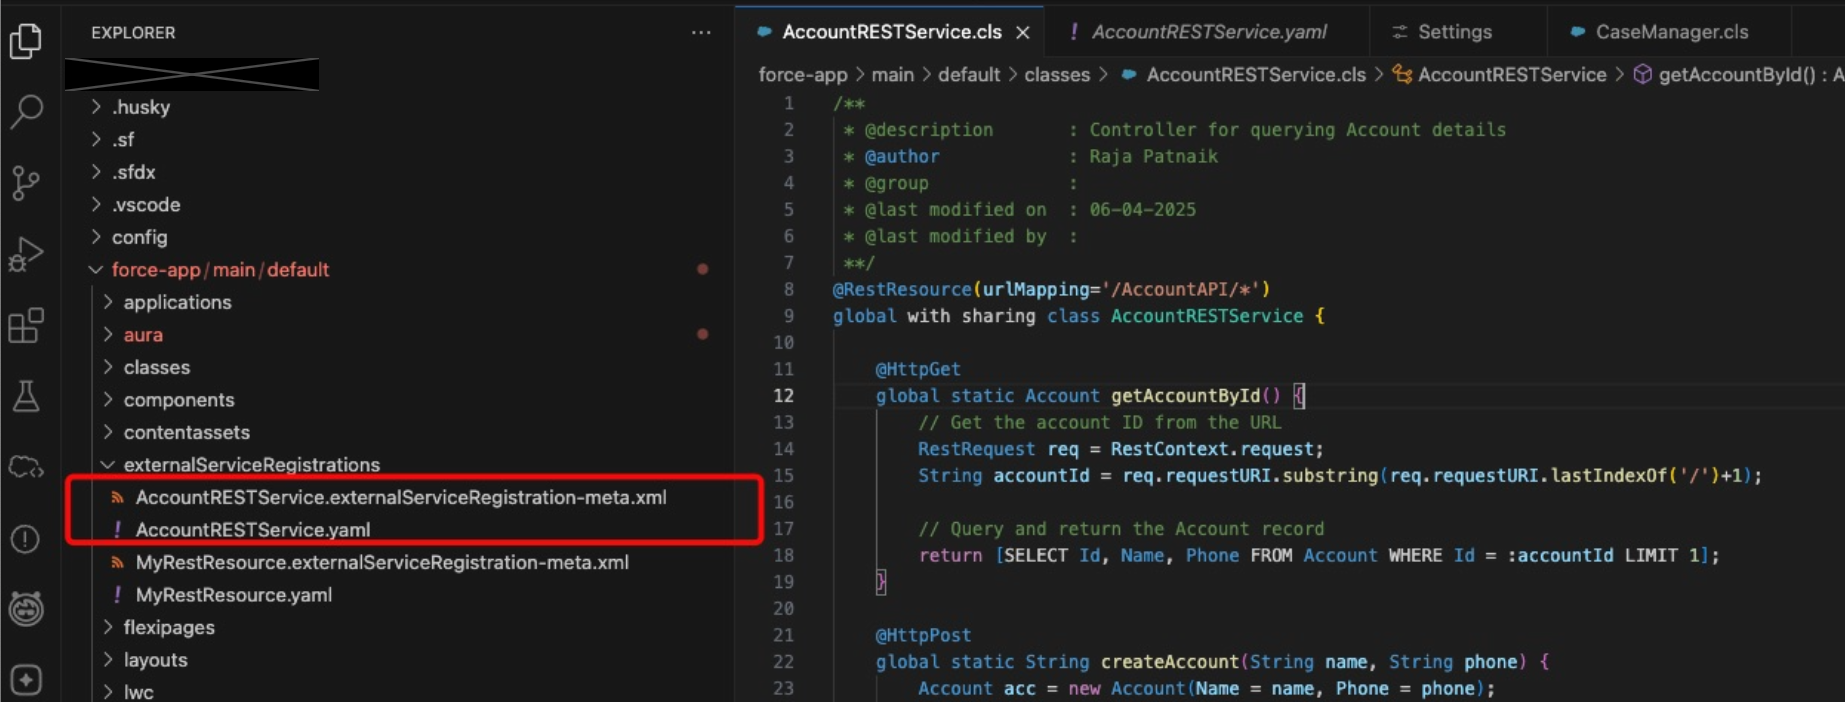Open Source Control view in activity bar
The image size is (1845, 702).
[26, 183]
